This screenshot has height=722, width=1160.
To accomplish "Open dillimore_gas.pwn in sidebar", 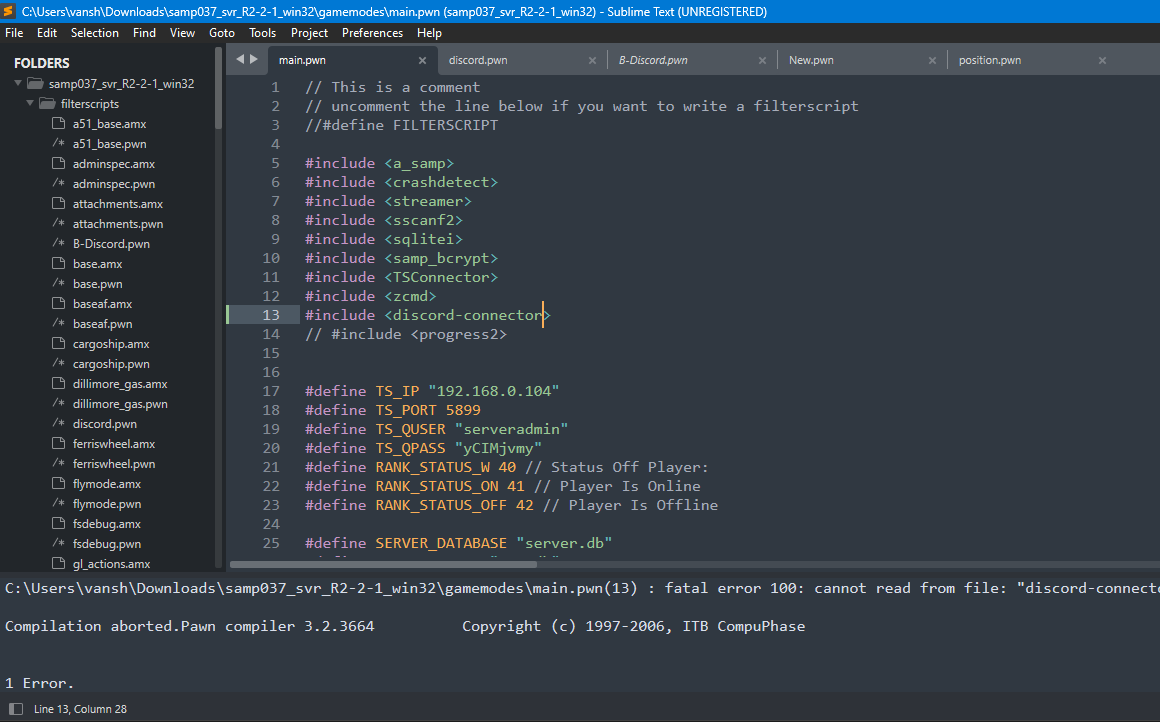I will (x=120, y=403).
